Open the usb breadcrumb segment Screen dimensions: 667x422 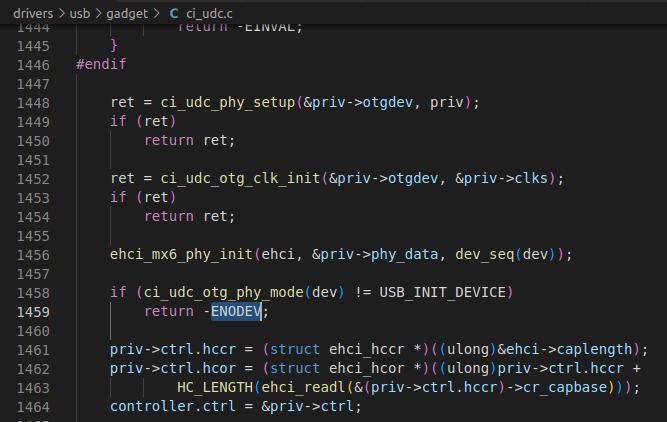pyautogui.click(x=80, y=14)
